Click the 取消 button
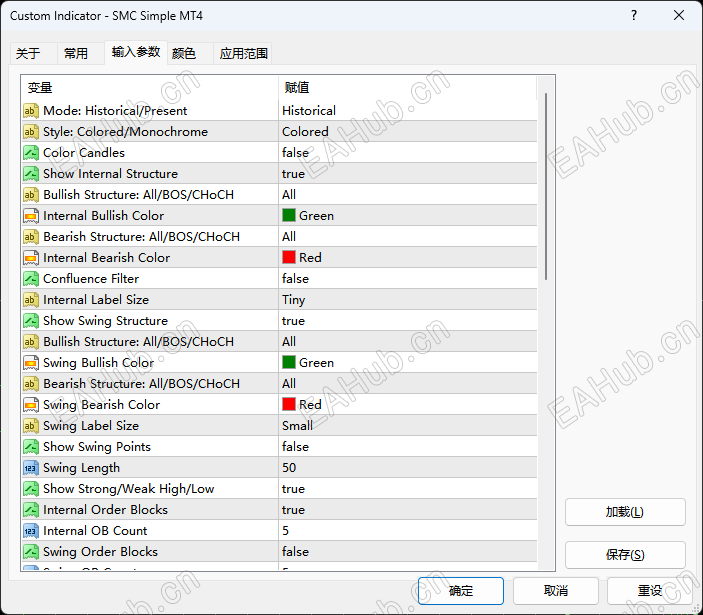 (x=555, y=591)
